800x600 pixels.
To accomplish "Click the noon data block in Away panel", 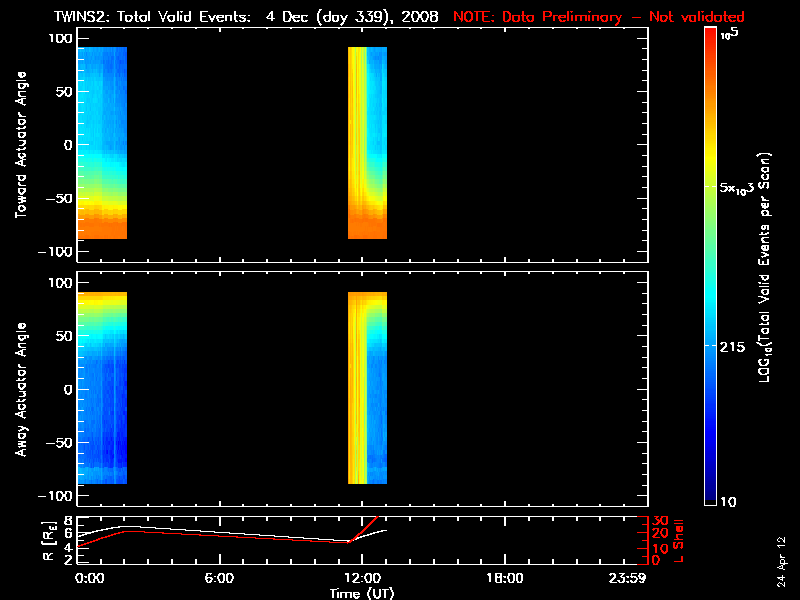I will [x=367, y=387].
